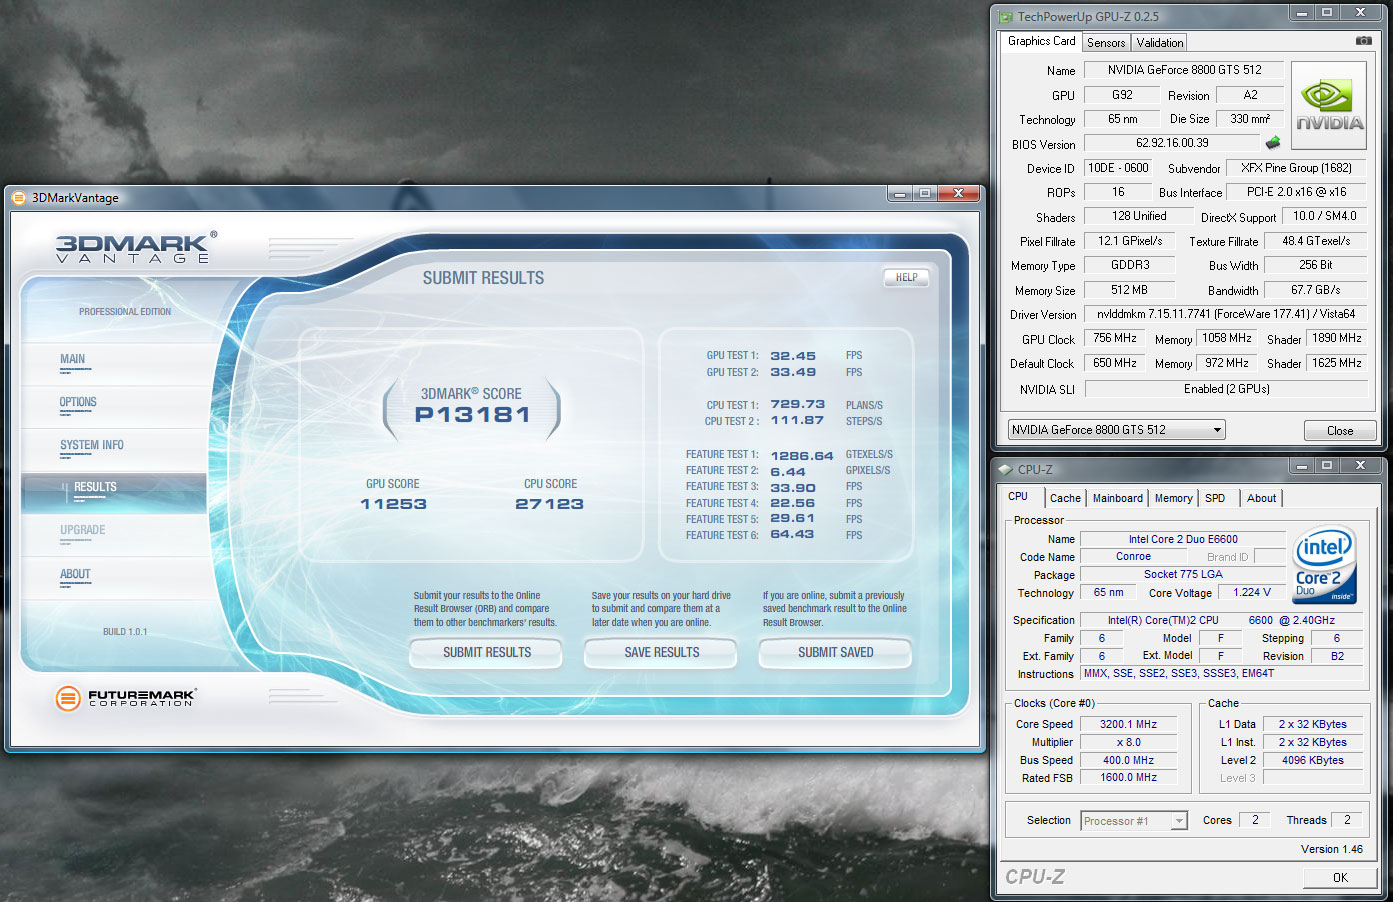Screen dimensions: 1393x902
Task: Click the Driver Version field in GPU-Z
Action: click(1225, 314)
